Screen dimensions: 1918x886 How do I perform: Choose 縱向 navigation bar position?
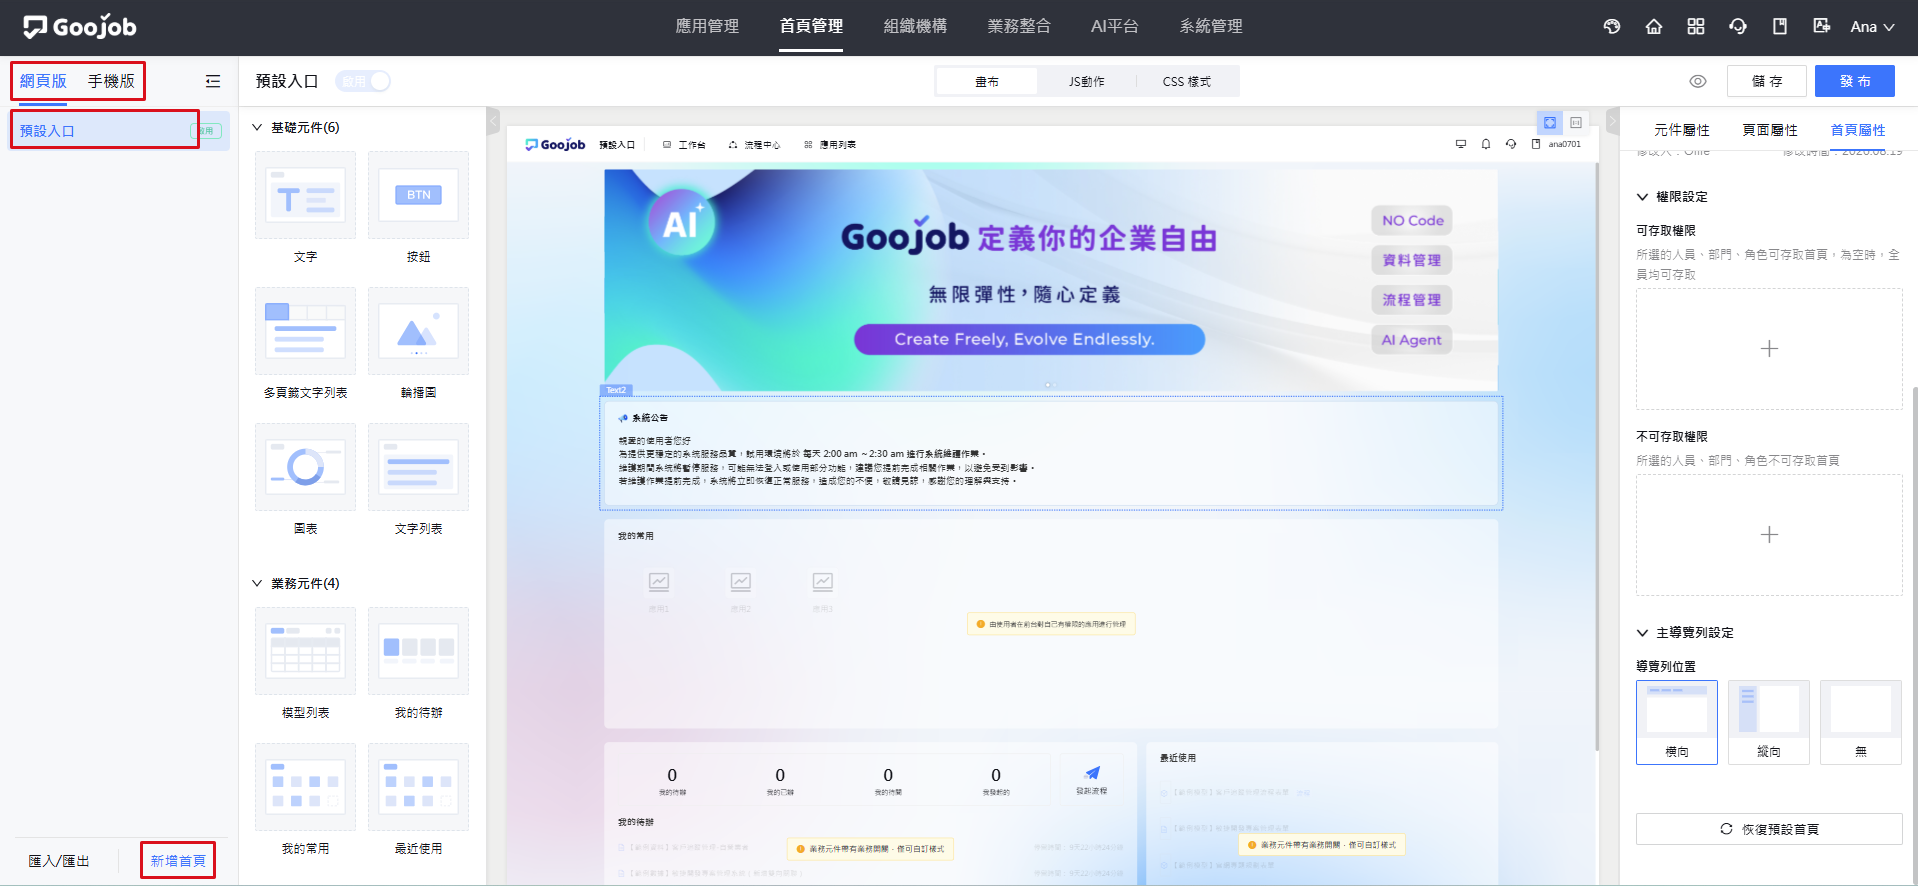pos(1769,722)
